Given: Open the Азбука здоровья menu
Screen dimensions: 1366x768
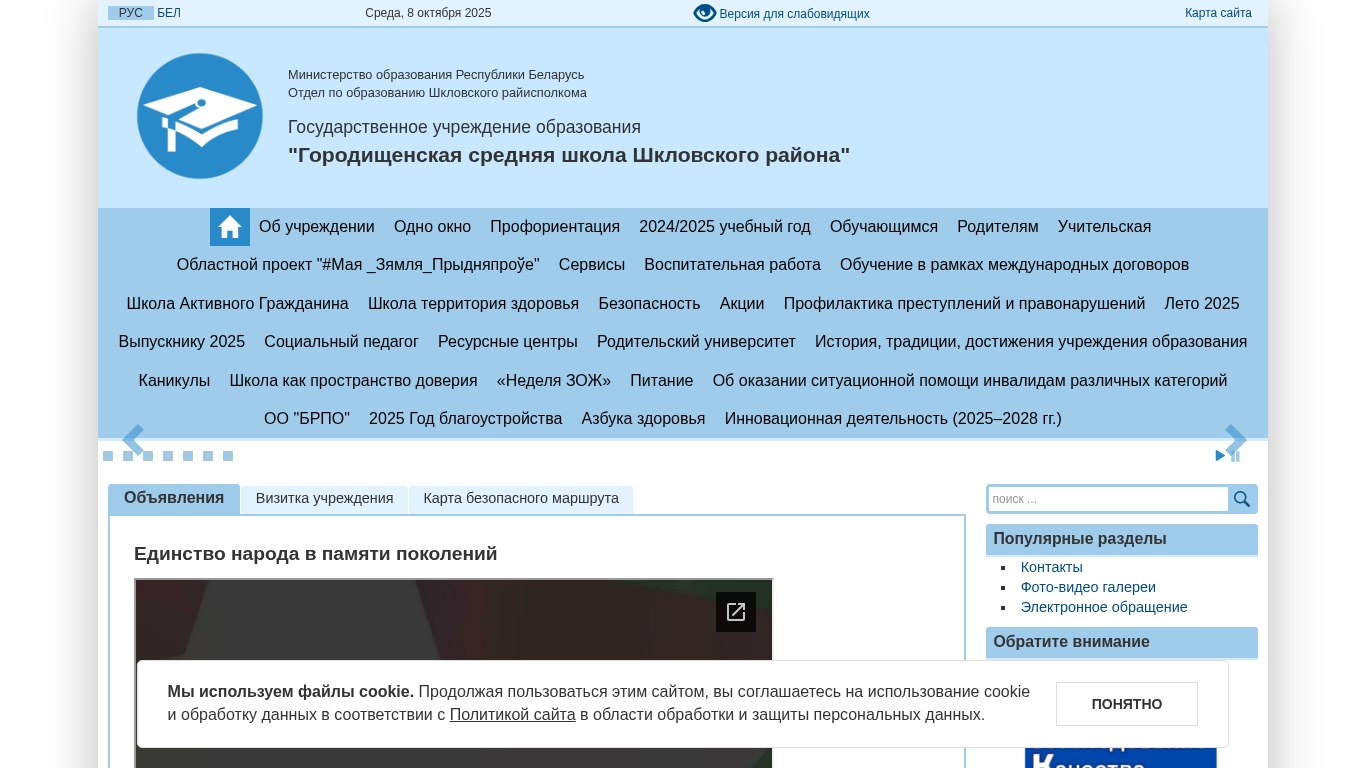Looking at the screenshot, I should coord(644,419).
